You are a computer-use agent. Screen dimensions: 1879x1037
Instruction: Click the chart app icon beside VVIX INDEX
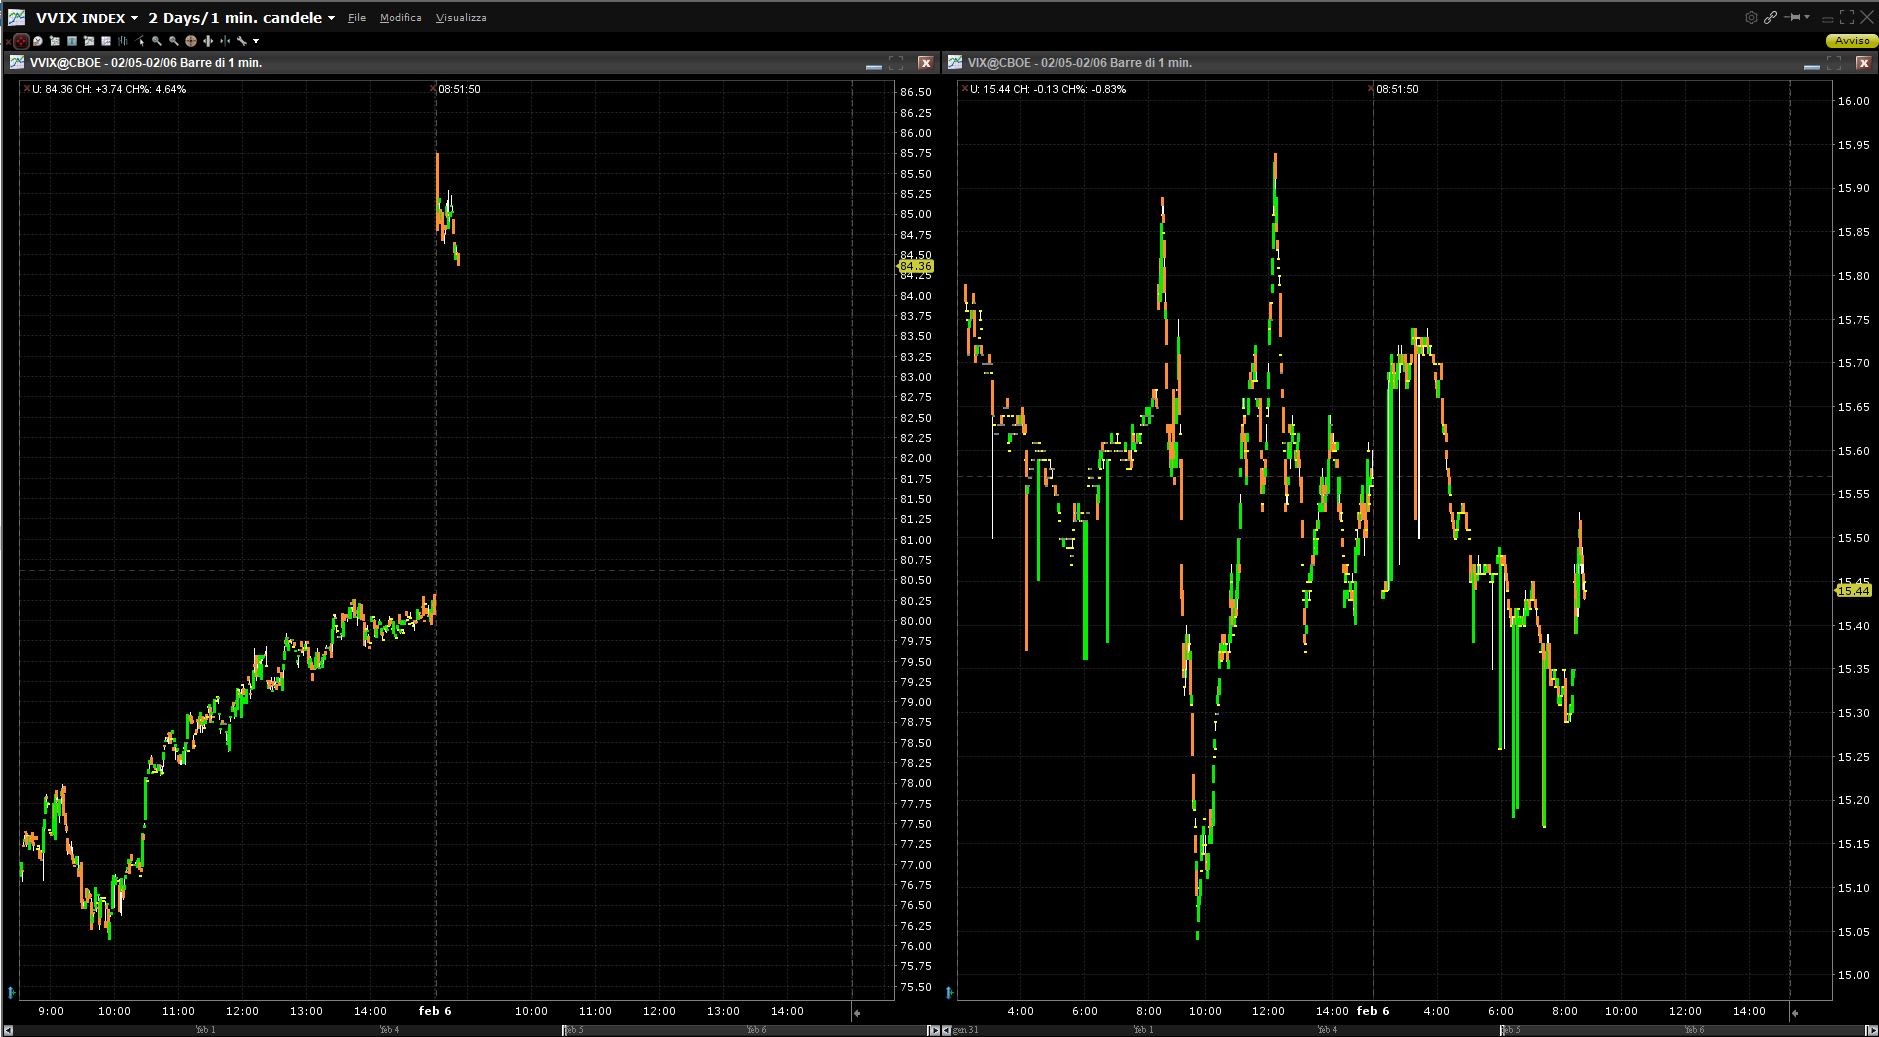(16, 17)
